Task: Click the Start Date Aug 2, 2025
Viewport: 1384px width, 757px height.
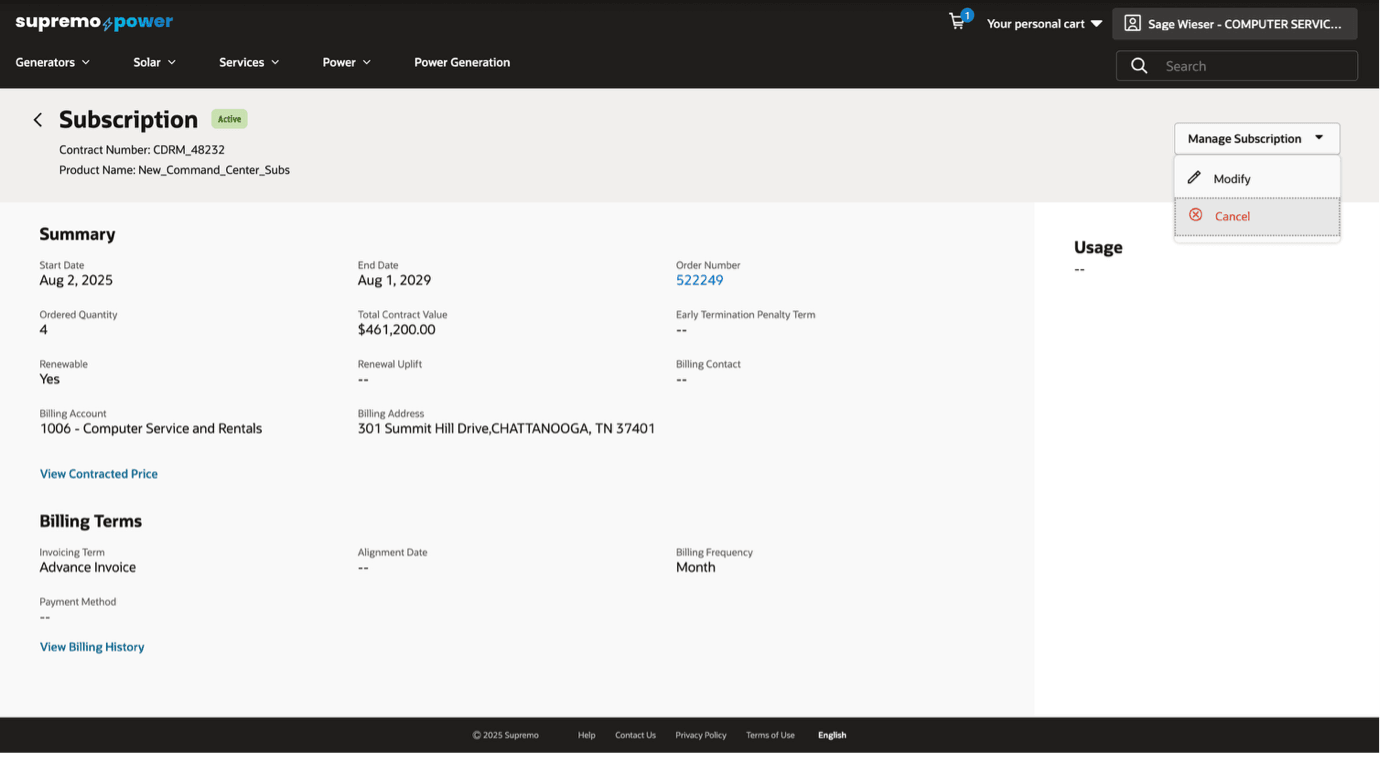Action: 76,280
